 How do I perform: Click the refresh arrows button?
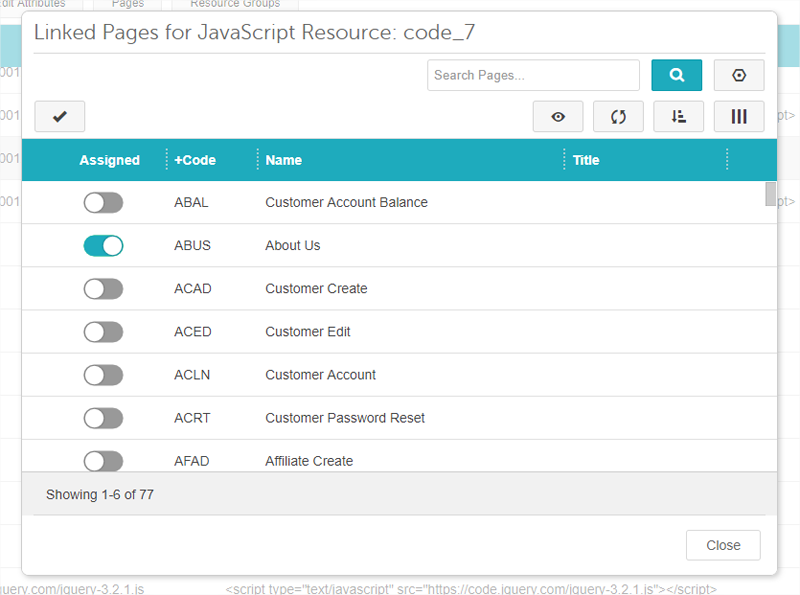pyautogui.click(x=618, y=116)
